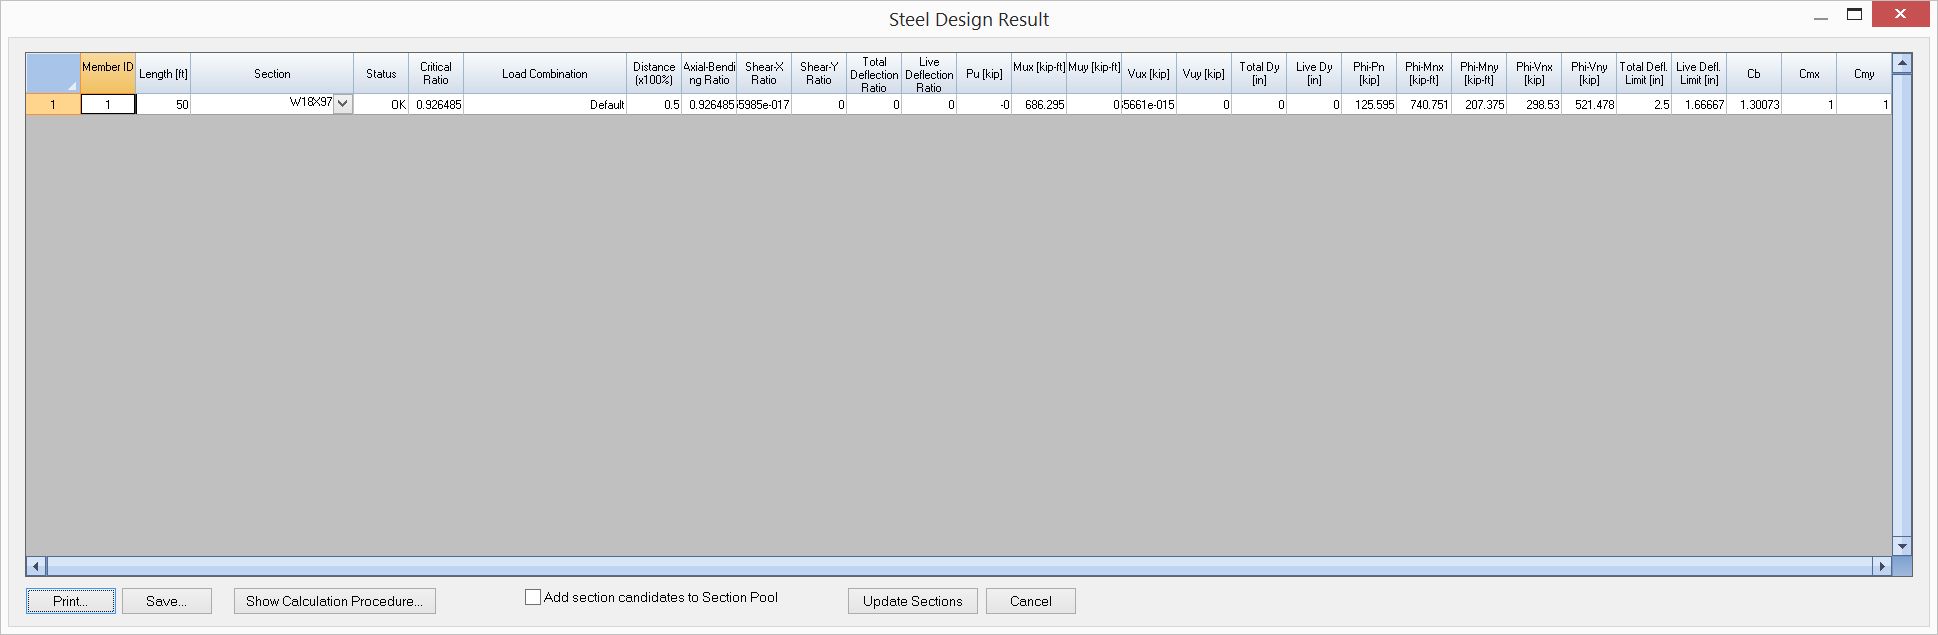Select the Total Dy [in] column header
This screenshot has height=635, width=1938.
[1259, 74]
